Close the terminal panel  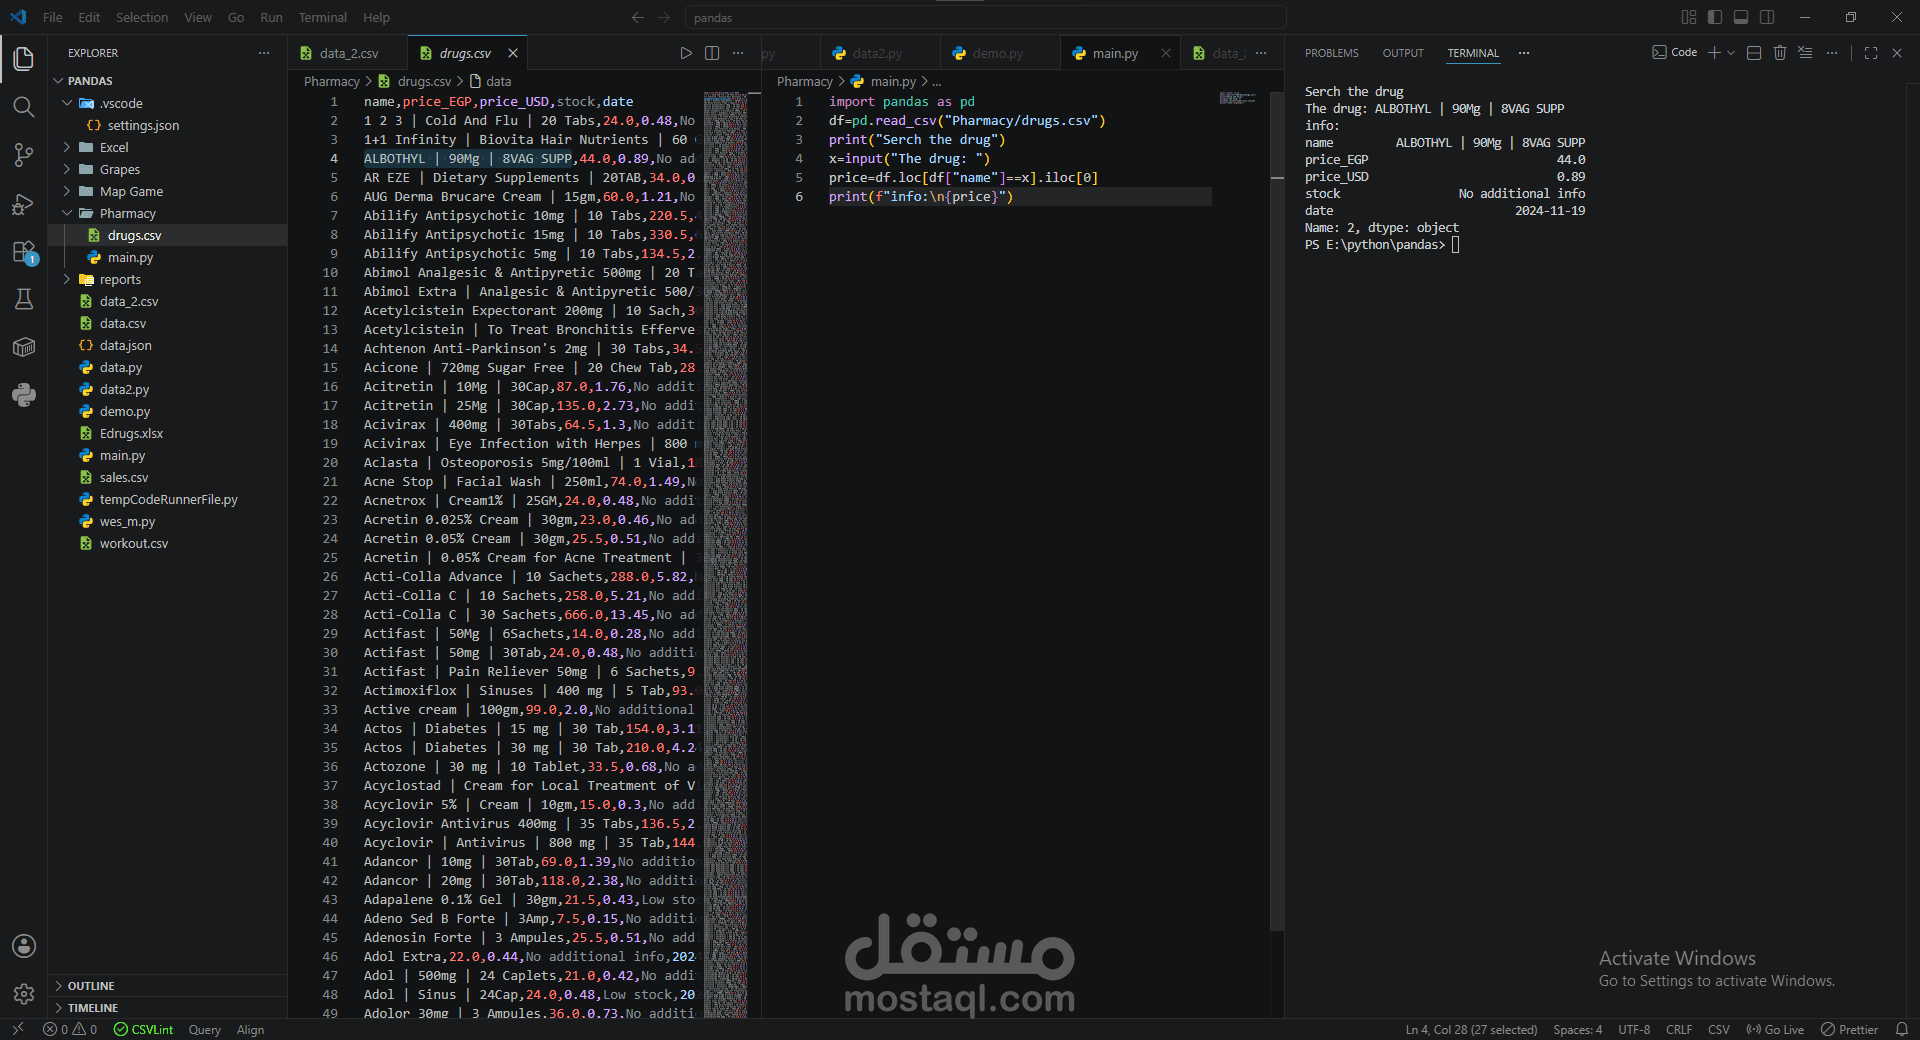(x=1897, y=53)
